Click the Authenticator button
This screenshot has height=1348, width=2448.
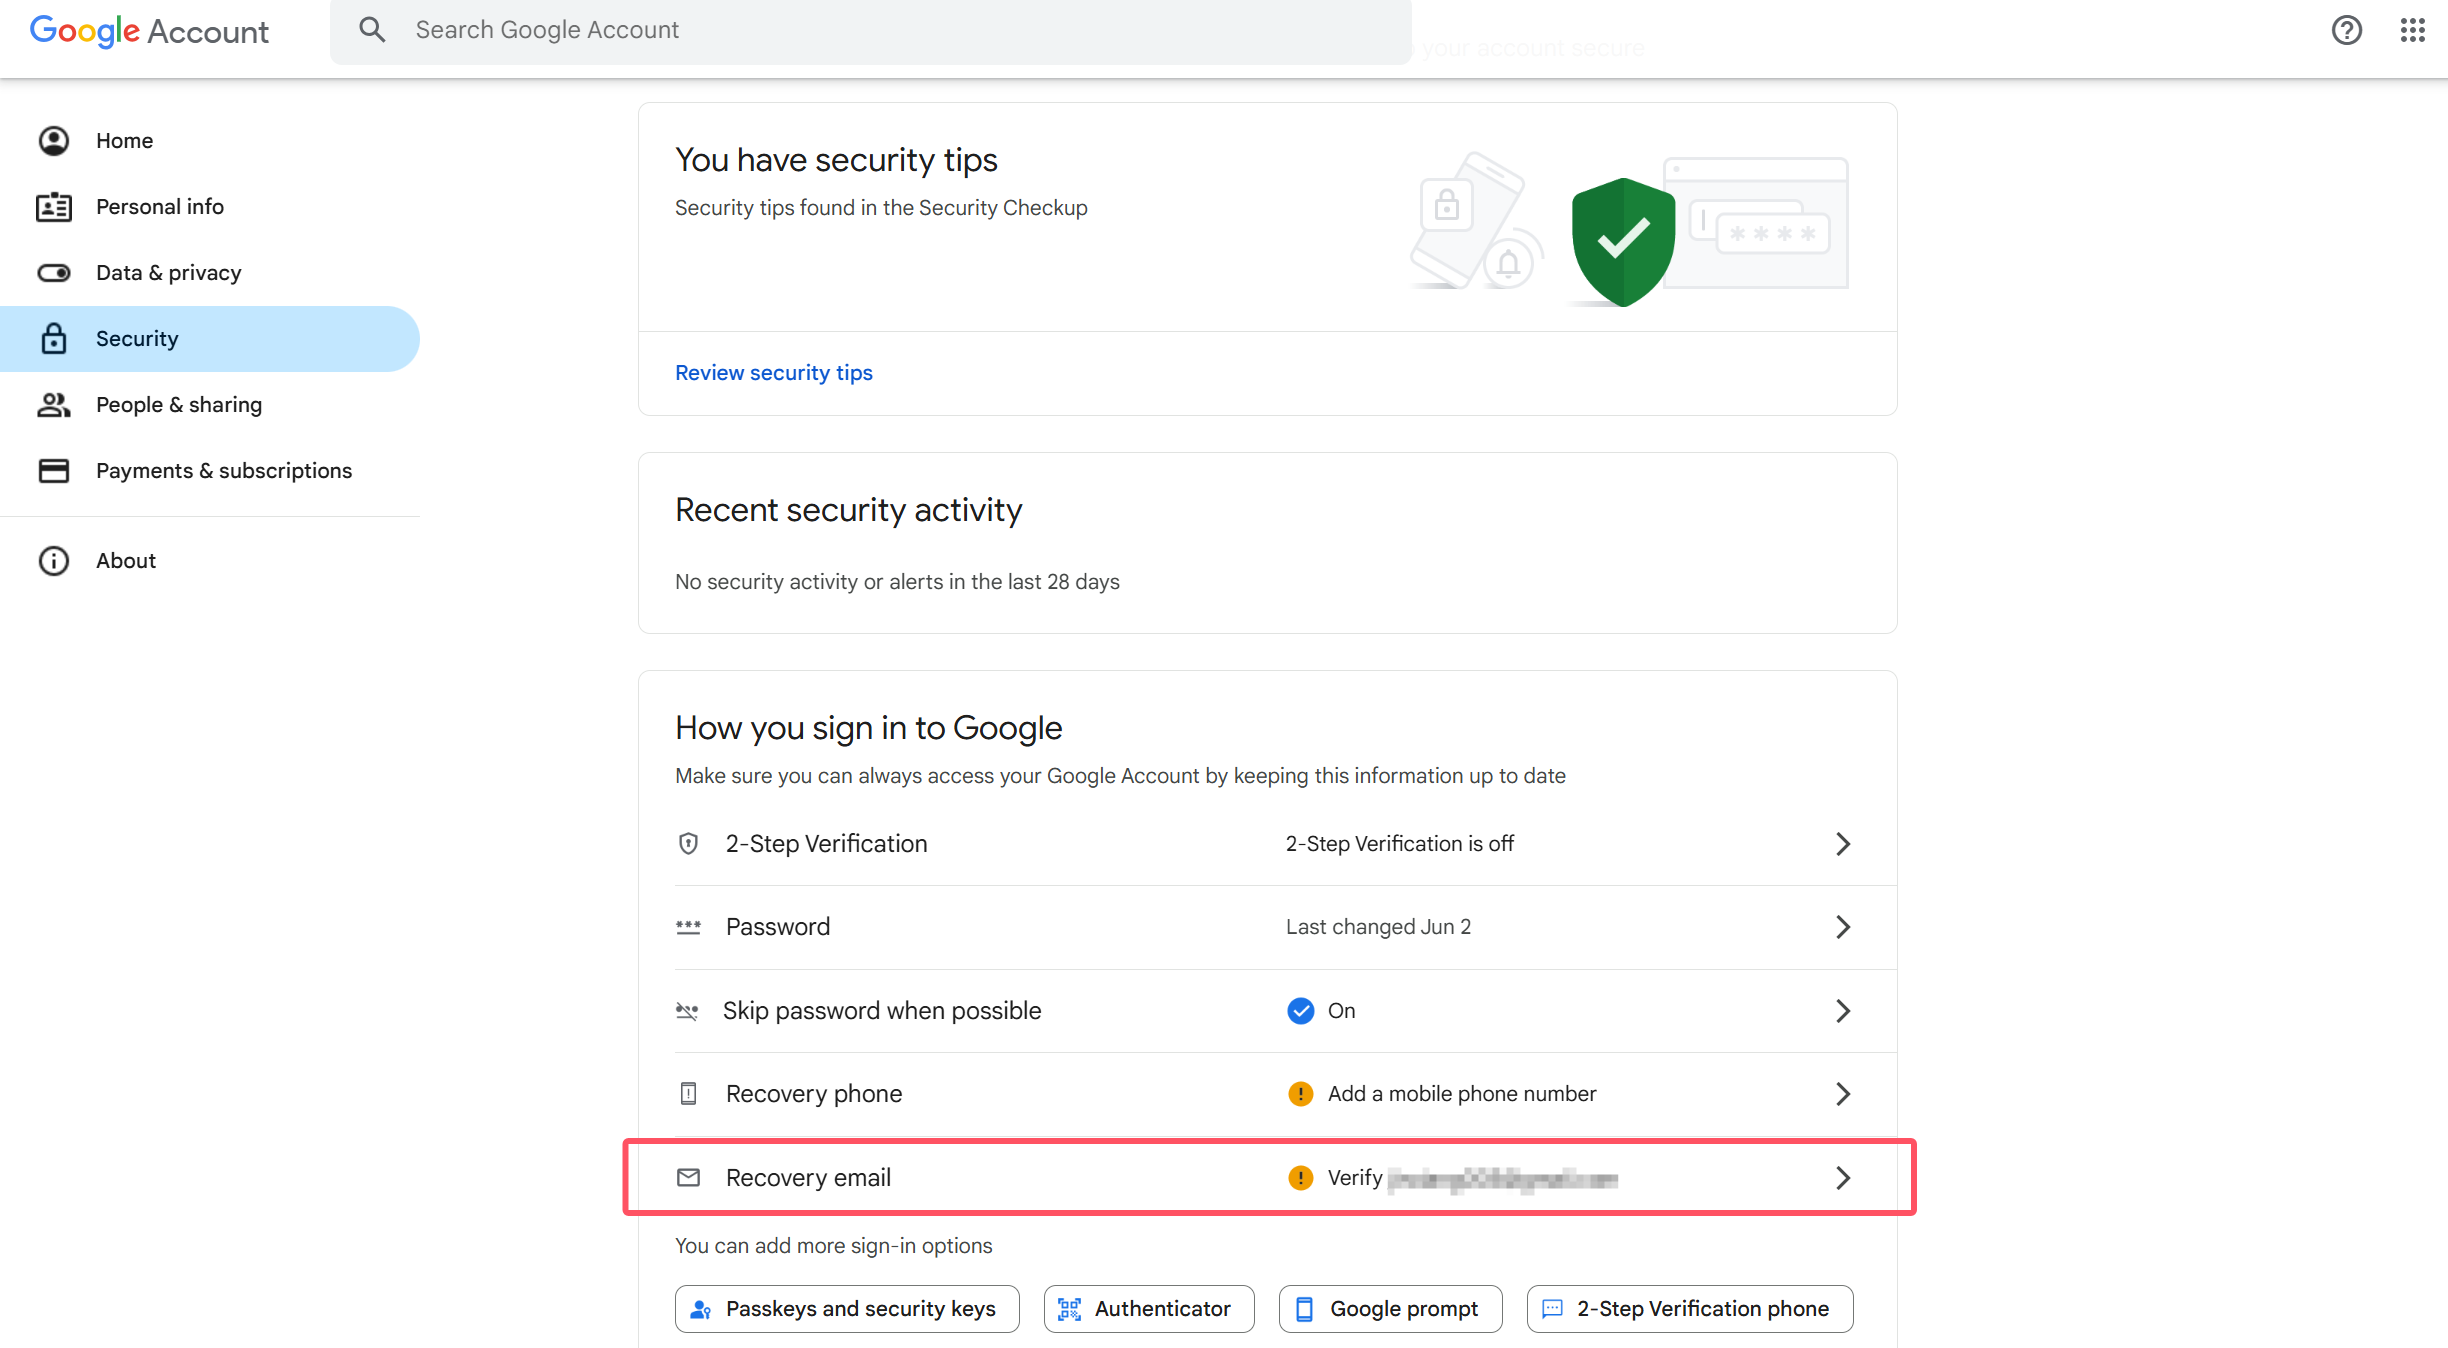[x=1149, y=1309]
